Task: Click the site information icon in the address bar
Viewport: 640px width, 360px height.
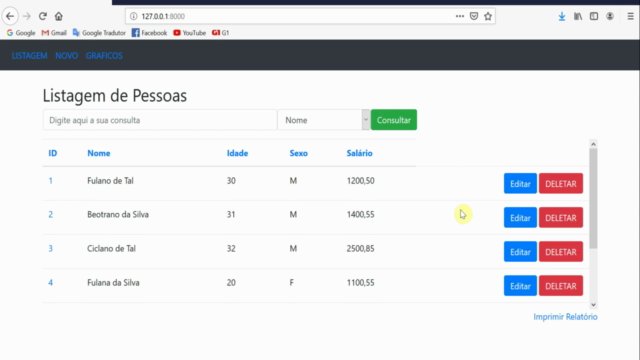Action: (x=133, y=16)
